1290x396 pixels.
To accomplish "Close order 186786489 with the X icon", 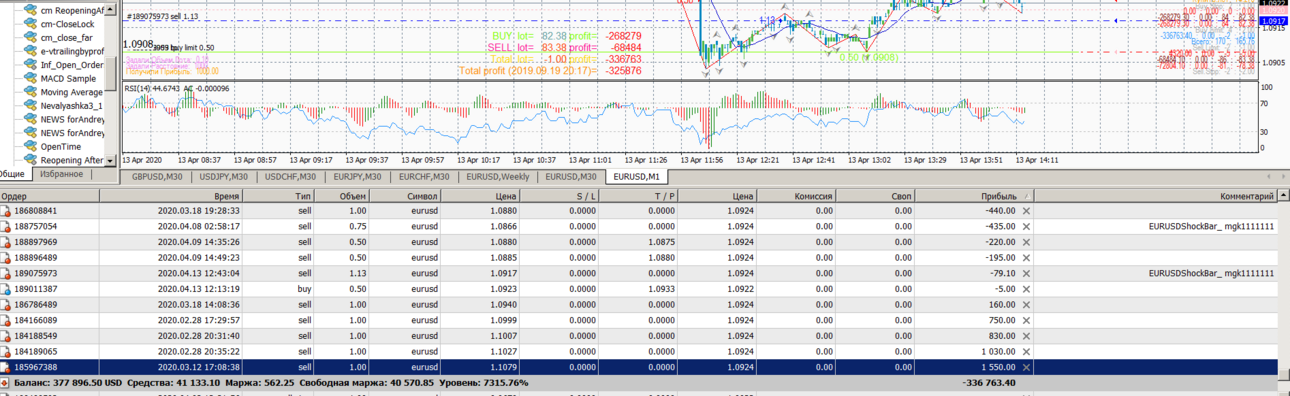I will point(1026,304).
